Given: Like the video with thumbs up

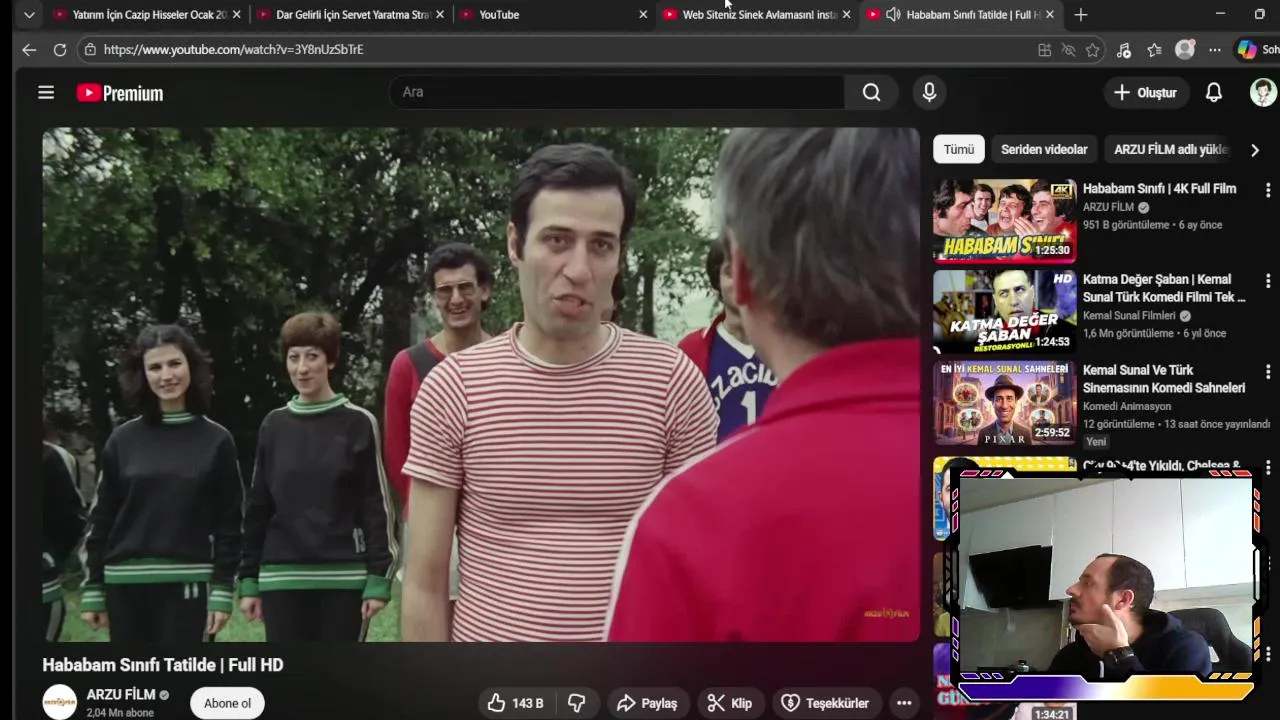Looking at the screenshot, I should click(x=515, y=703).
